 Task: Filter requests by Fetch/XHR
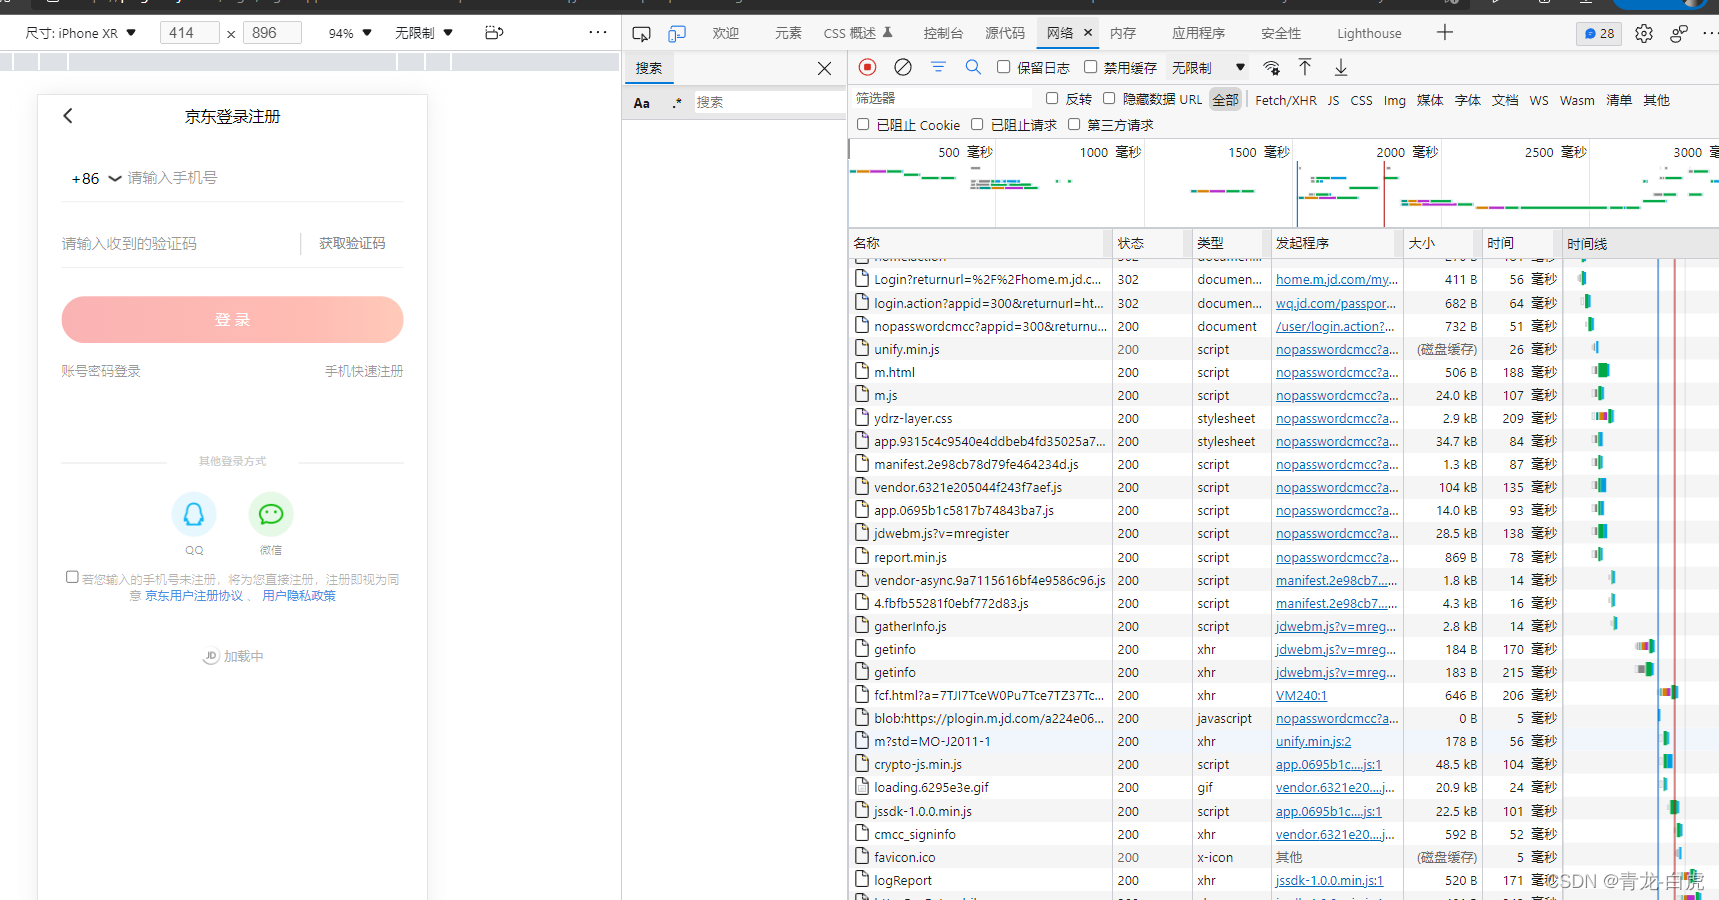click(1285, 100)
